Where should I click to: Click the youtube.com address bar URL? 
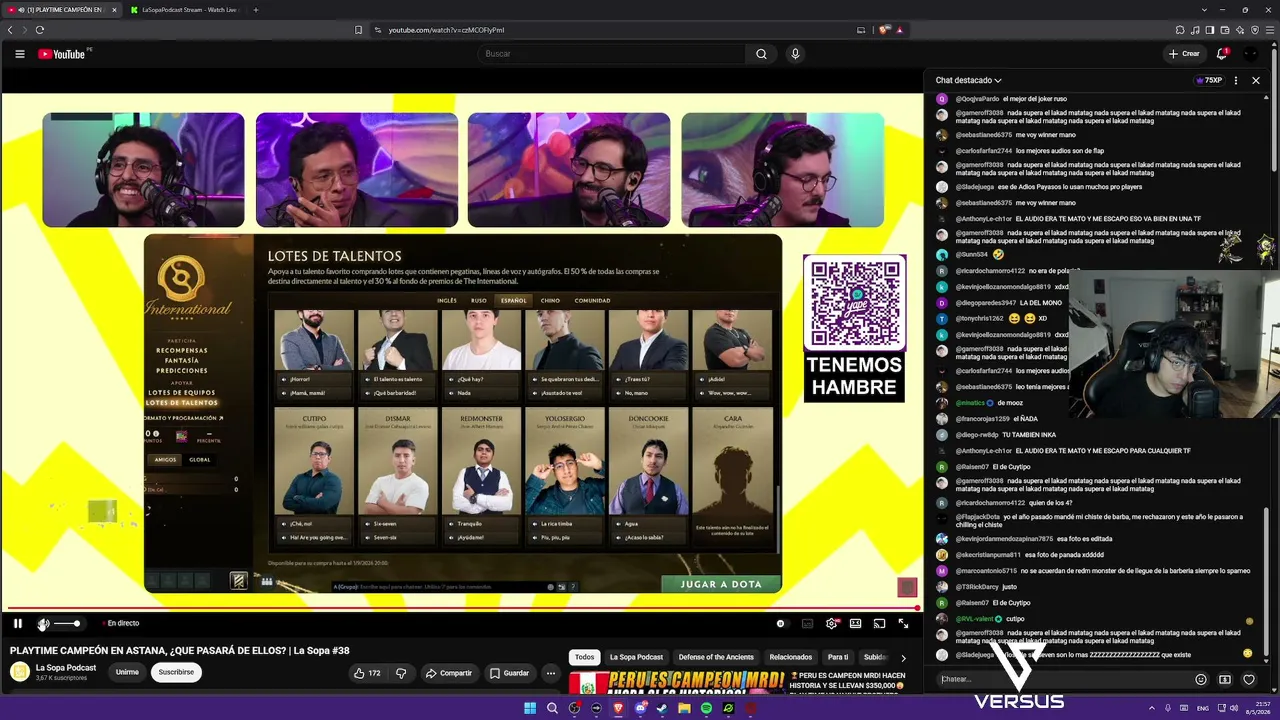[446, 30]
